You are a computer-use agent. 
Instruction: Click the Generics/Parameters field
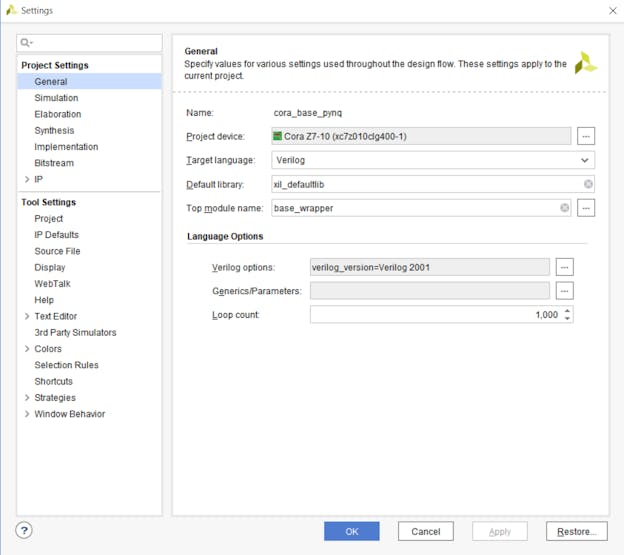tap(430, 291)
